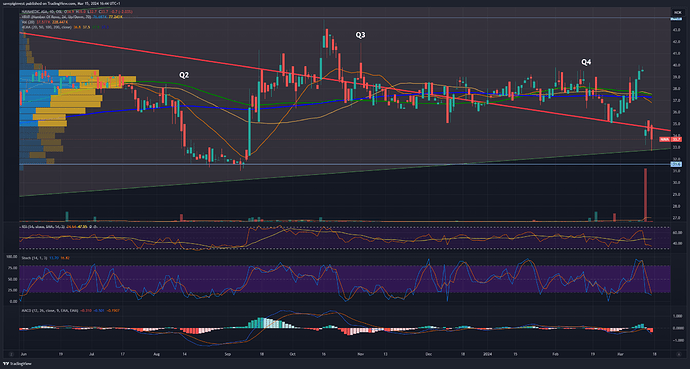Click the red 33.7 last price tag
Viewport: 690px width, 369px height.
670,139
